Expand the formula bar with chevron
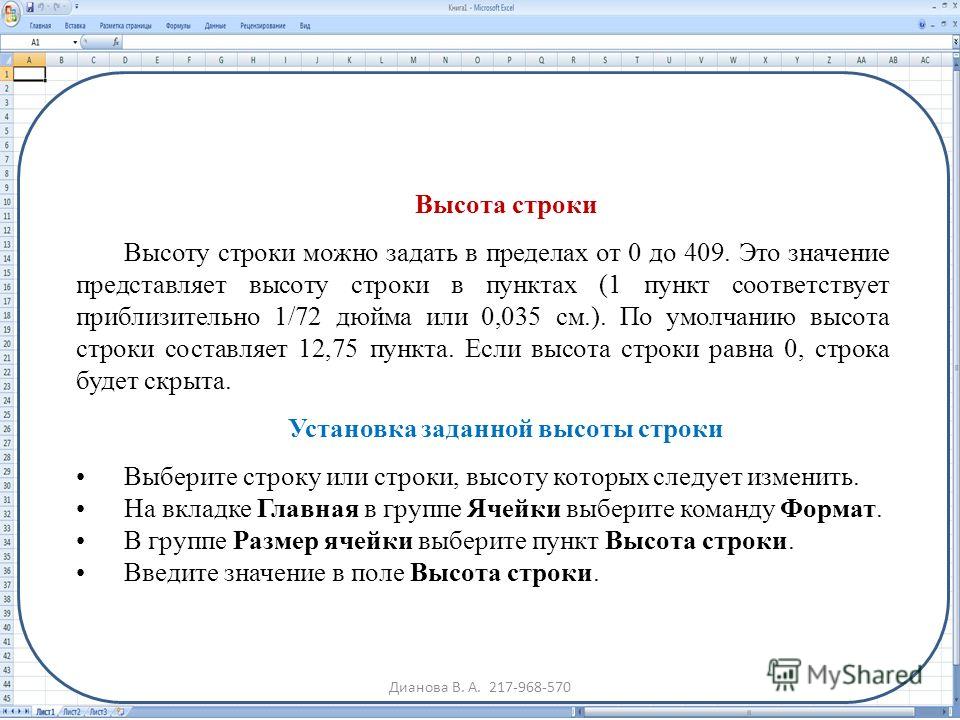The height and width of the screenshot is (720, 960). pos(955,42)
